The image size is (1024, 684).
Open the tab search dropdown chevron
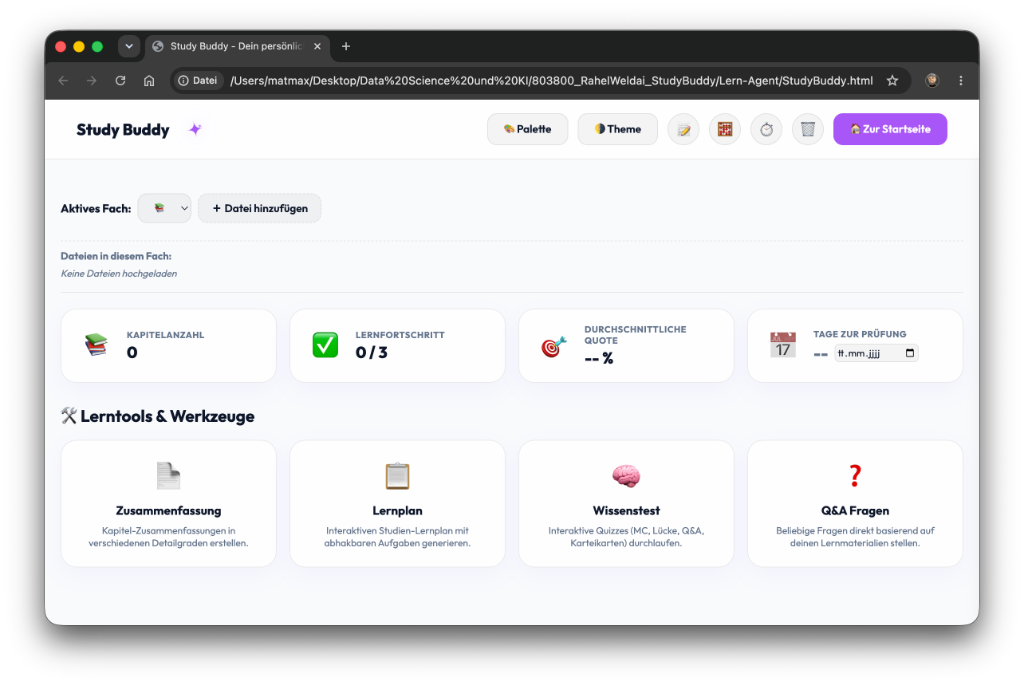[129, 46]
